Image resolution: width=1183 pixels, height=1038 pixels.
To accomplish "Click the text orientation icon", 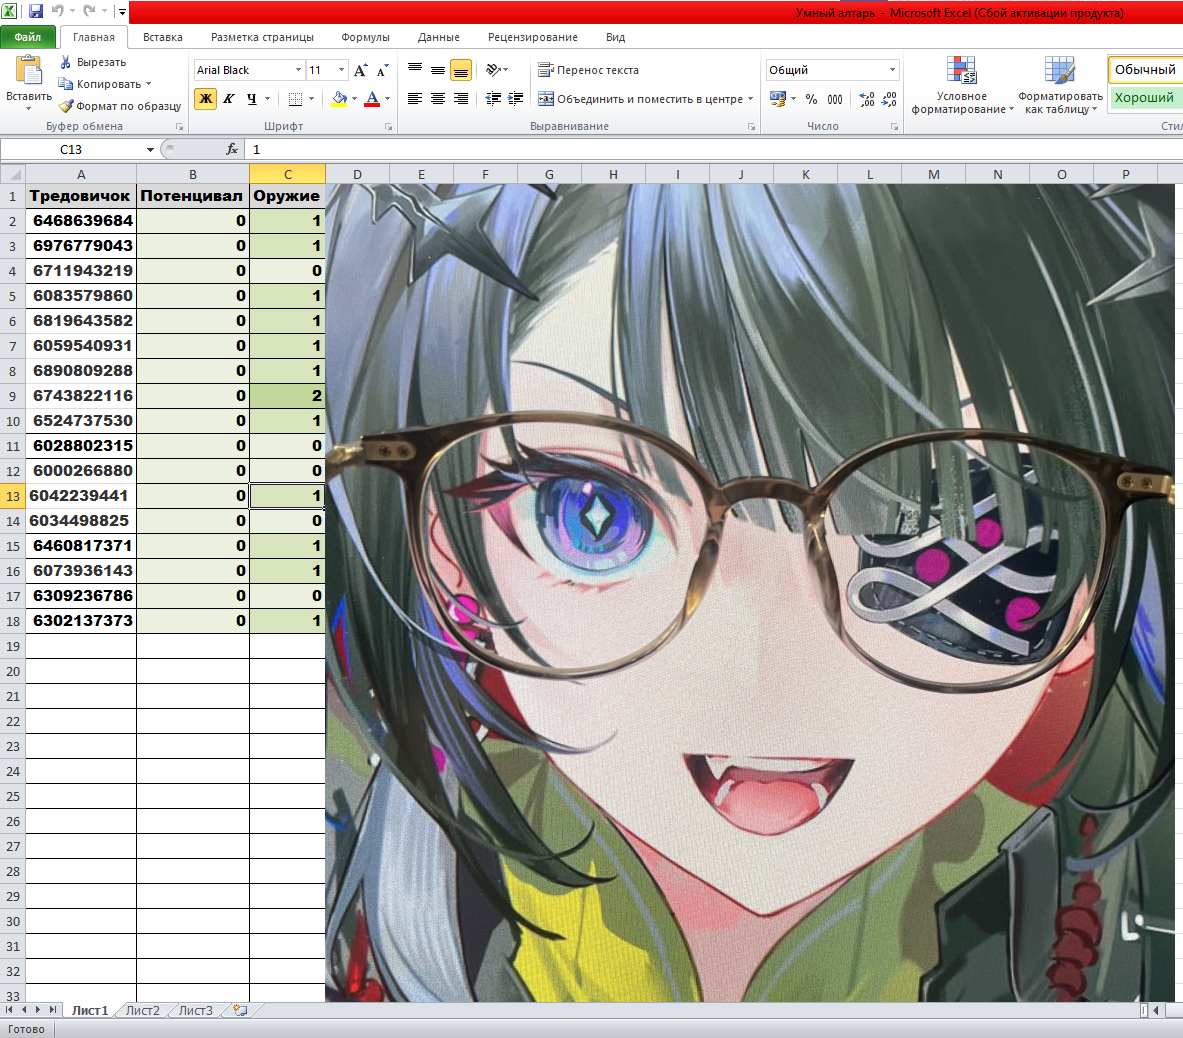I will click(493, 70).
